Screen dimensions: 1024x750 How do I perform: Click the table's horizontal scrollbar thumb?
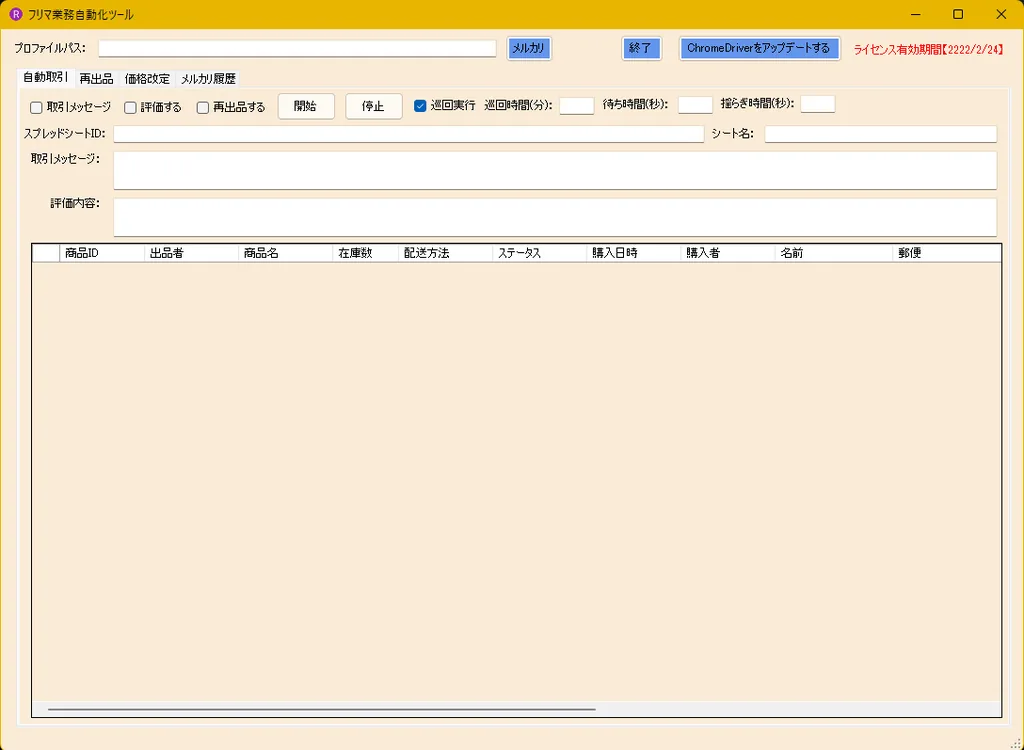click(321, 709)
